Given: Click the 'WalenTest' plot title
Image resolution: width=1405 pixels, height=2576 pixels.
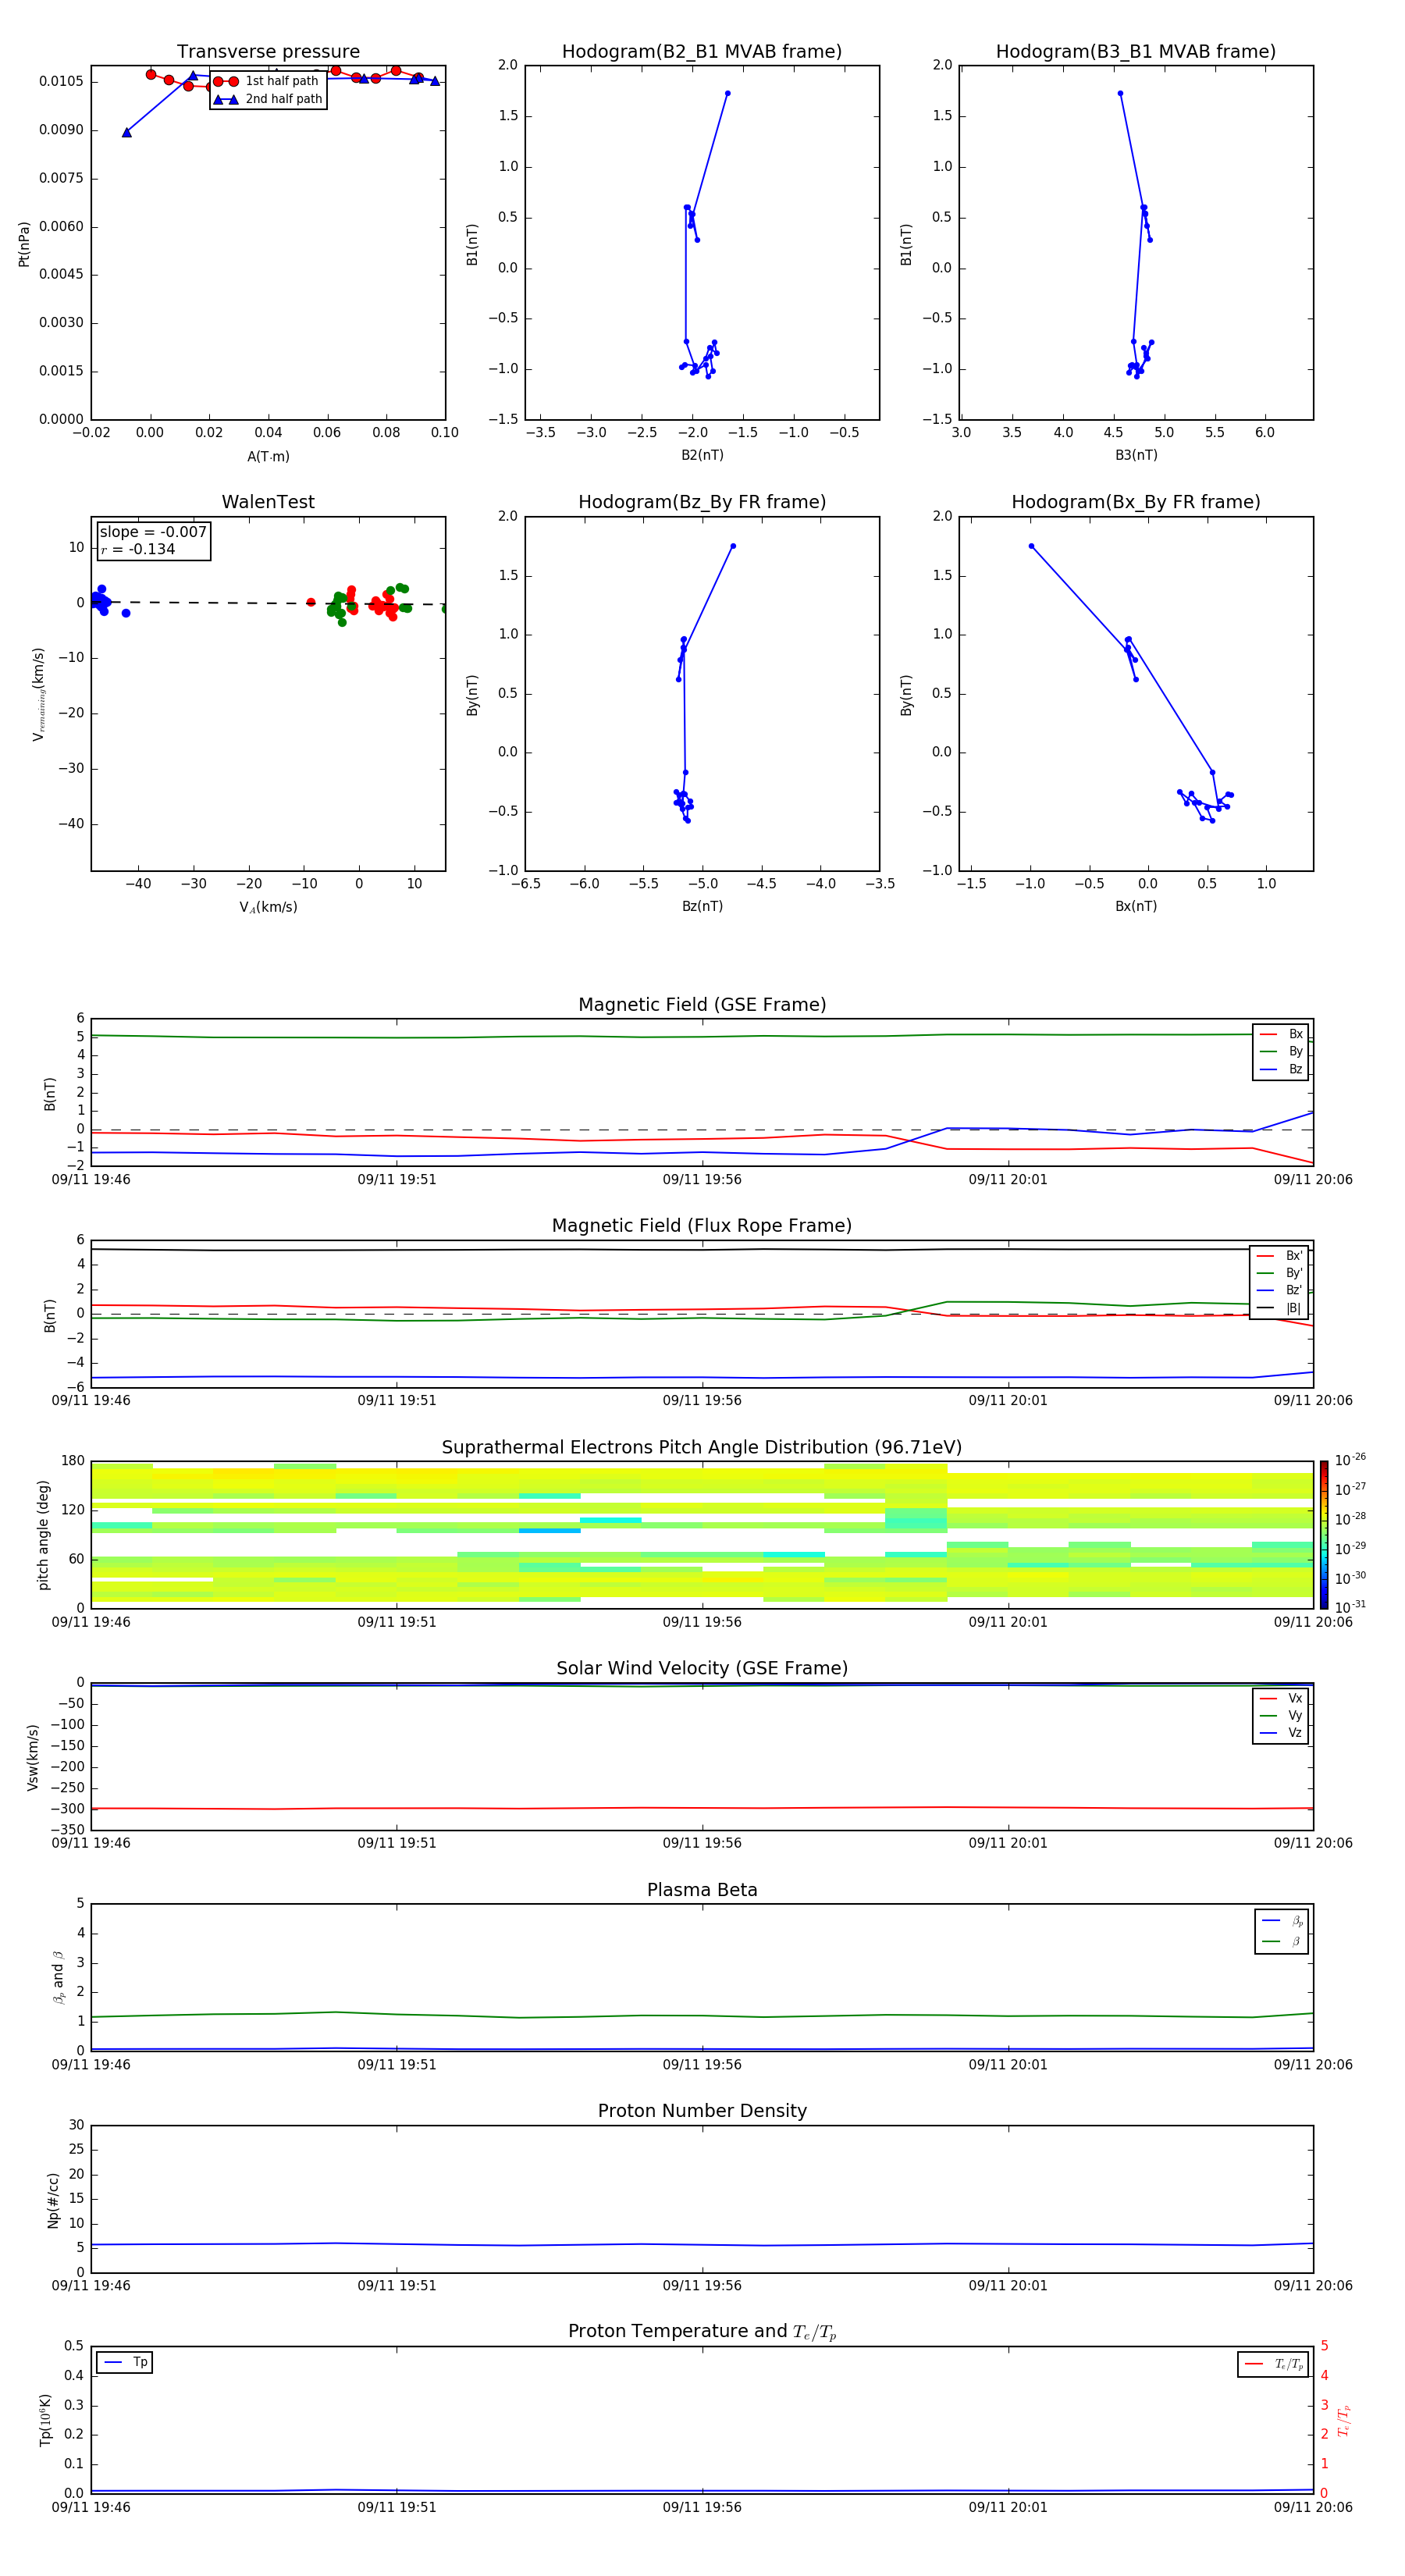Looking at the screenshot, I should point(268,502).
